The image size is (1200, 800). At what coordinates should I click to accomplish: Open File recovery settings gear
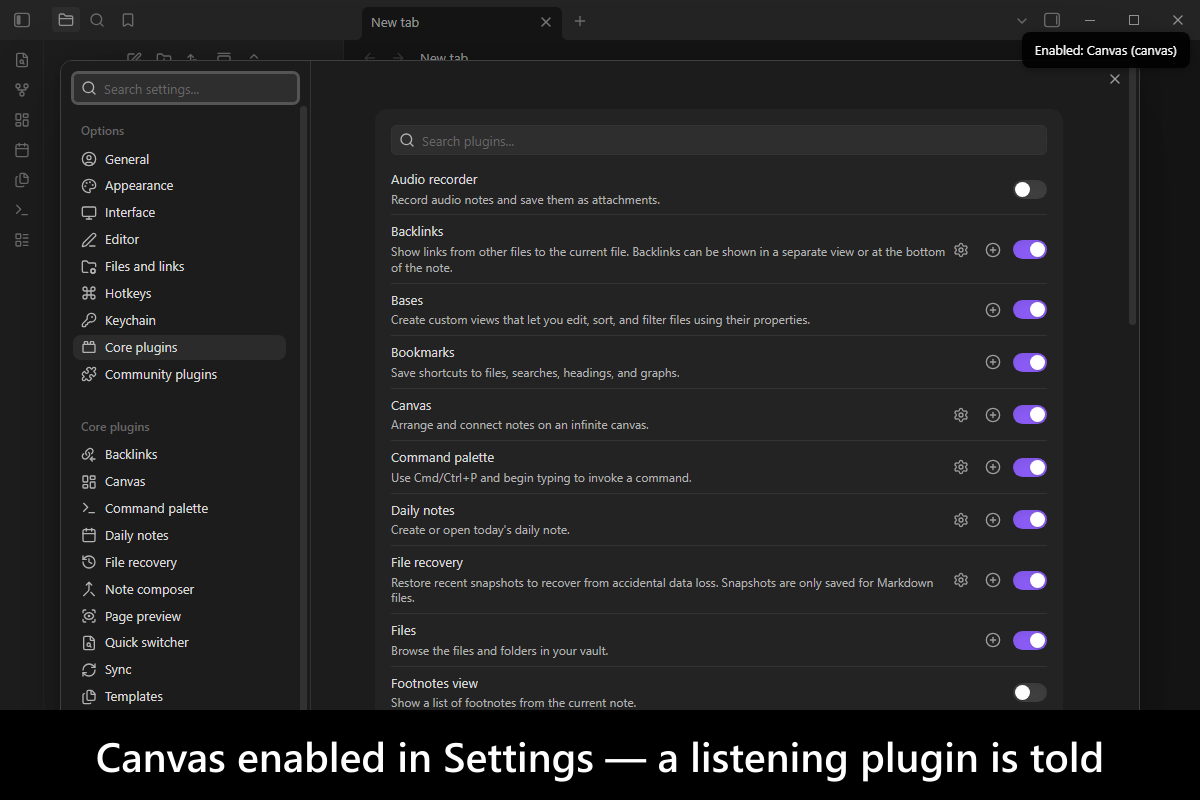pyautogui.click(x=961, y=580)
